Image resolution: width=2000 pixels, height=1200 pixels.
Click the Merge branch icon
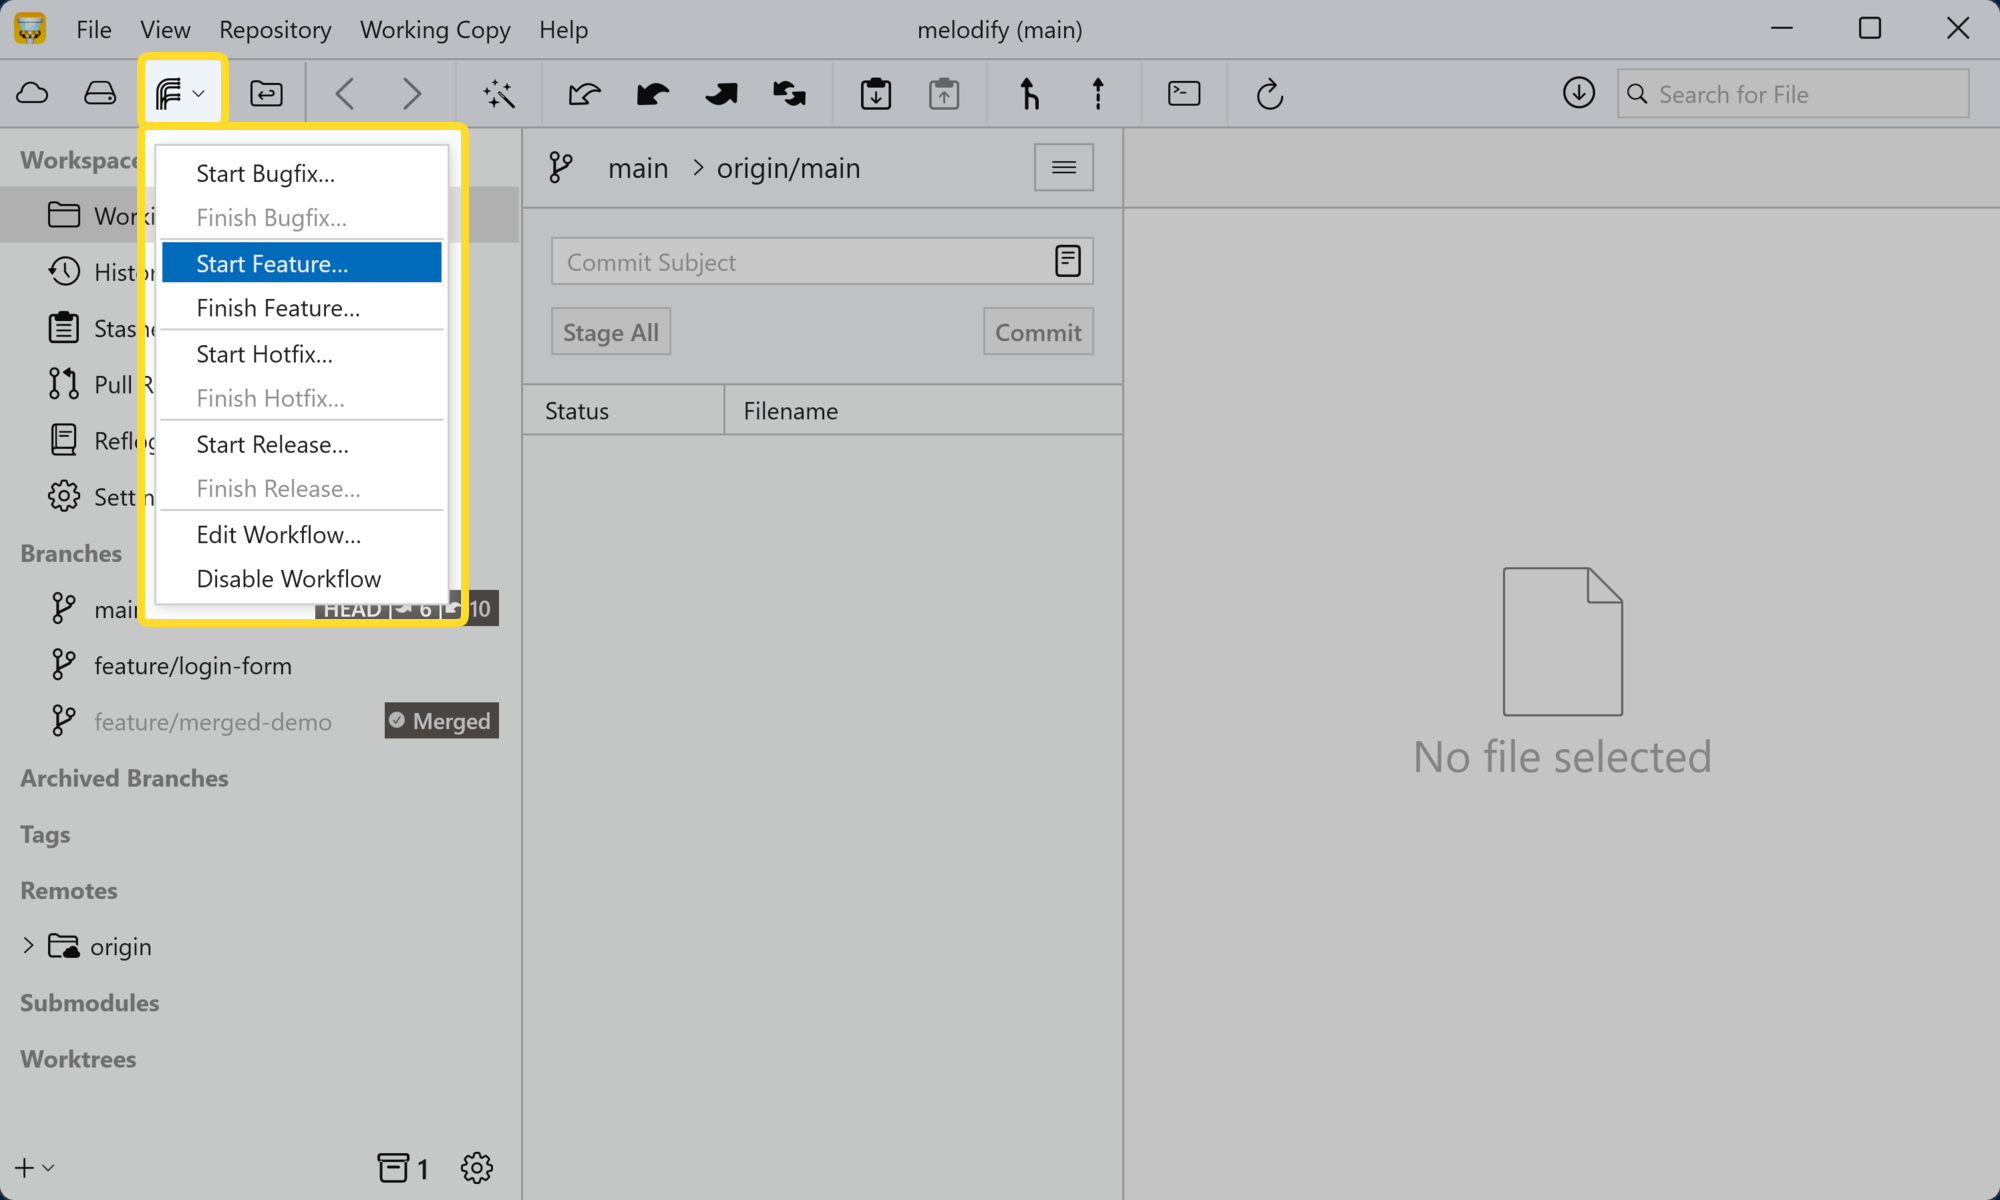(x=1030, y=94)
